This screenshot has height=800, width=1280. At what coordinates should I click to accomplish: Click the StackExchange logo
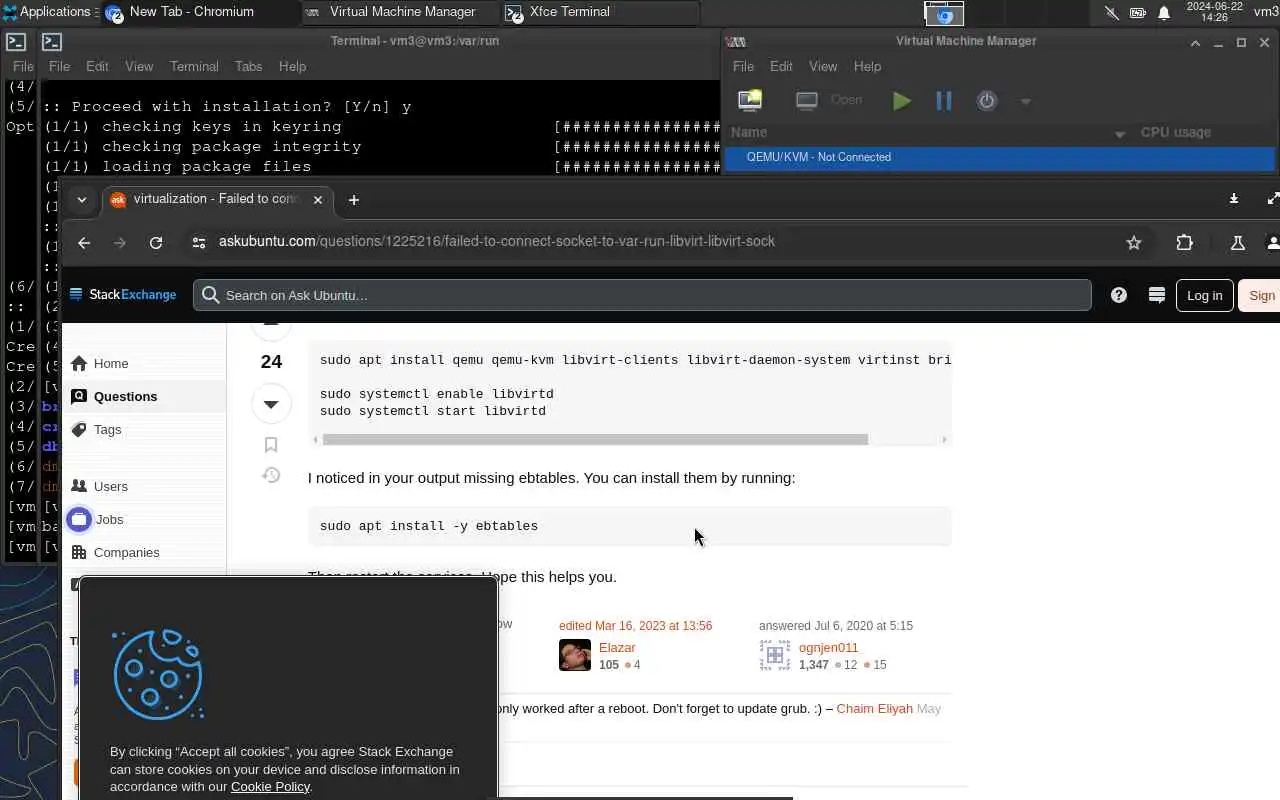pos(123,295)
